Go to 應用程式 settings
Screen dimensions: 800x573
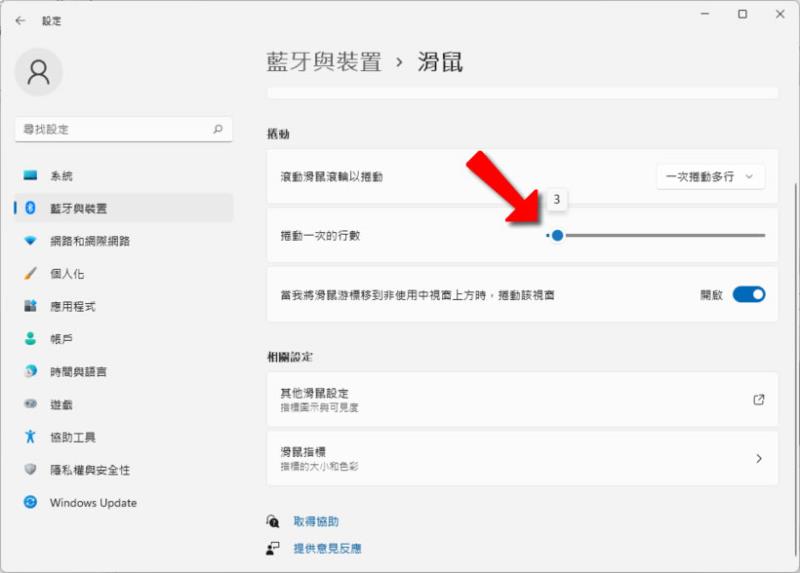click(x=123, y=306)
